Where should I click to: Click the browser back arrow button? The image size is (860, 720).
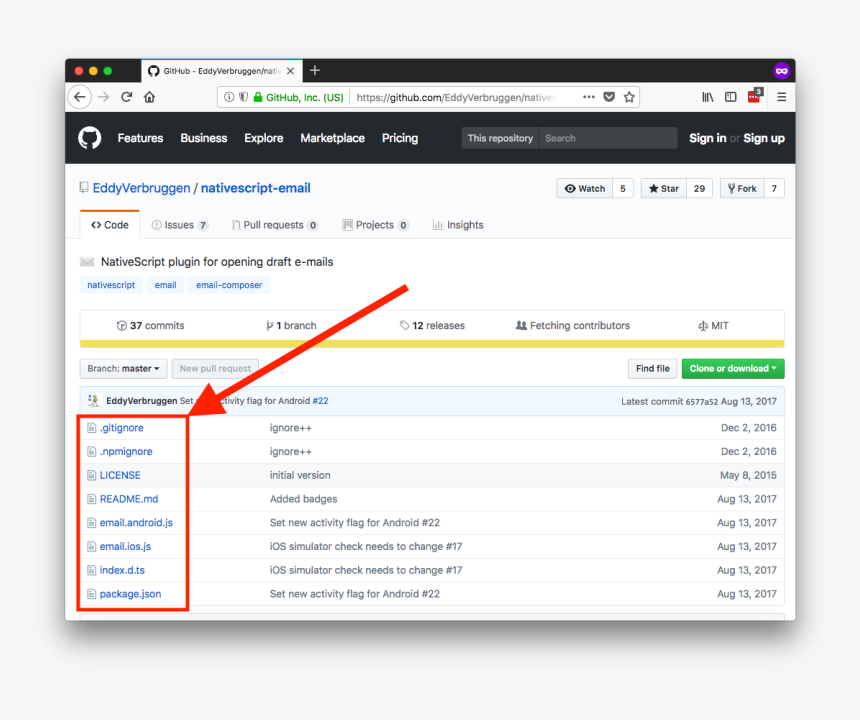pyautogui.click(x=80, y=97)
